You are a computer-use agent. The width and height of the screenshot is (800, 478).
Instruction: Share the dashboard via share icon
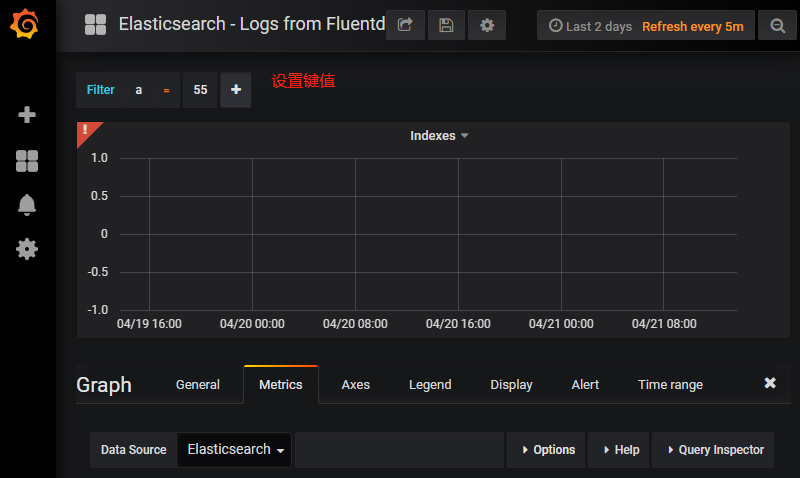tap(405, 25)
